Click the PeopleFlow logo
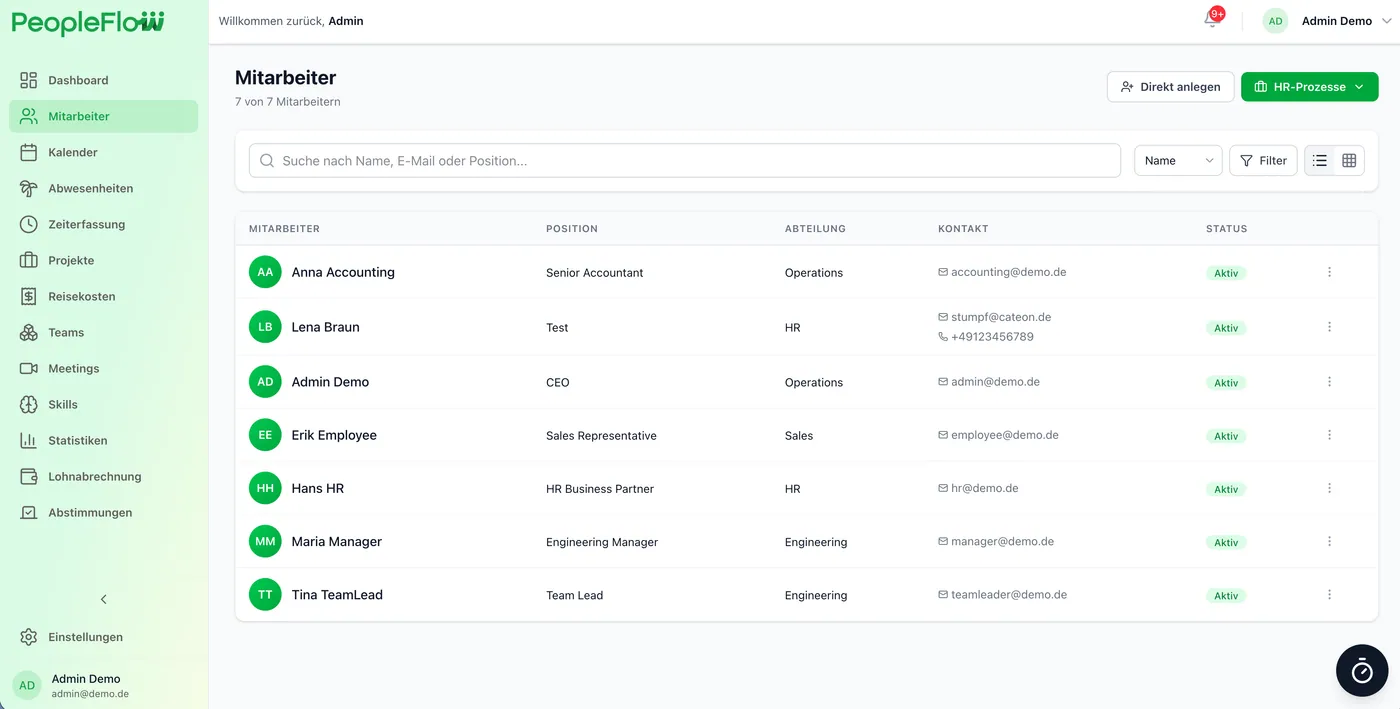The width and height of the screenshot is (1400, 709). click(x=88, y=22)
